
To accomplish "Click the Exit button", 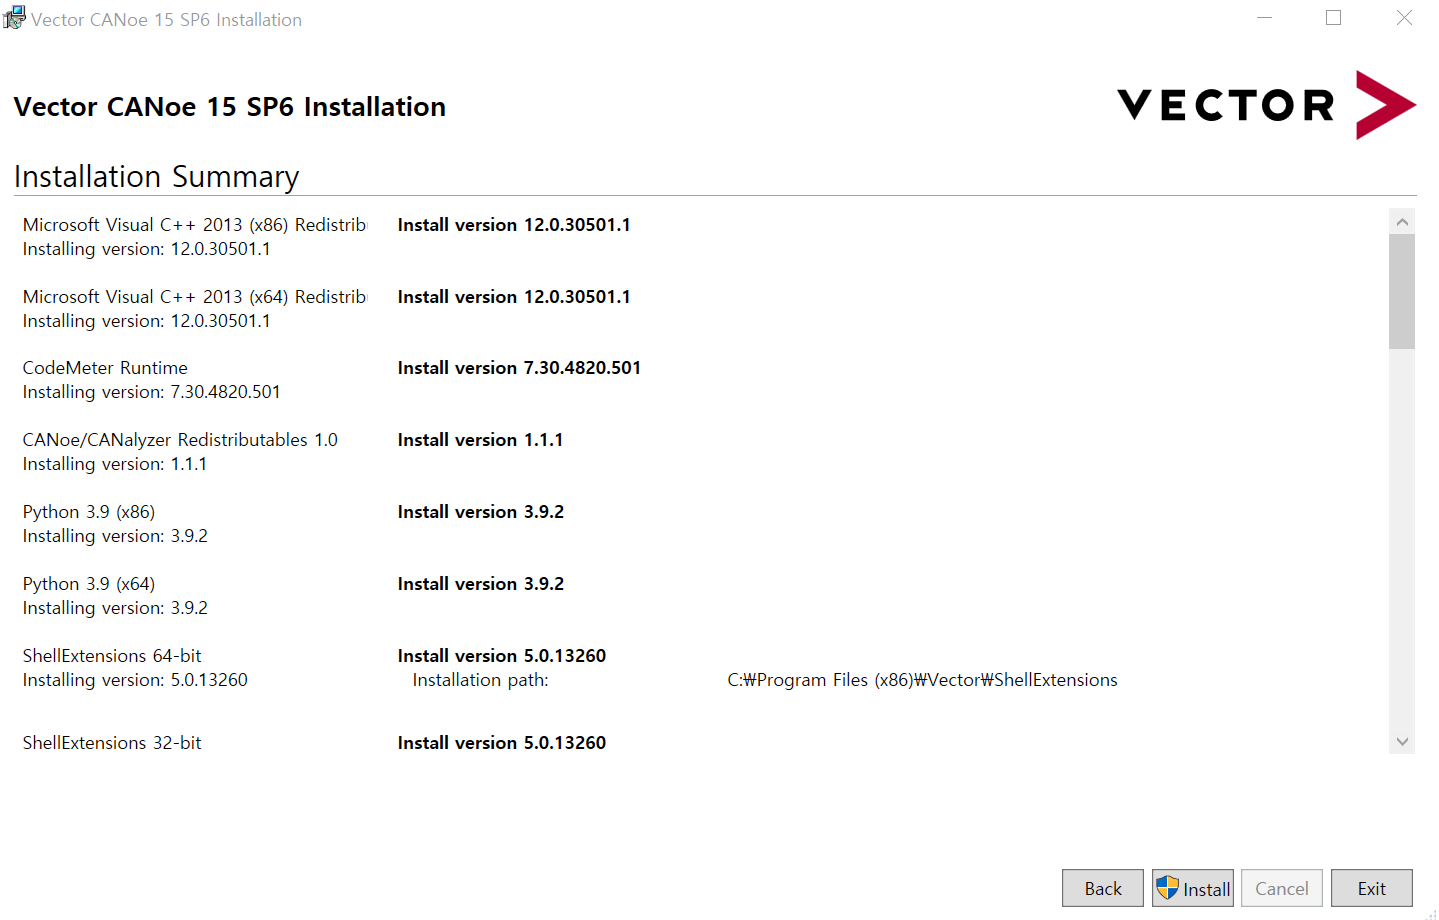I will pos(1371,888).
